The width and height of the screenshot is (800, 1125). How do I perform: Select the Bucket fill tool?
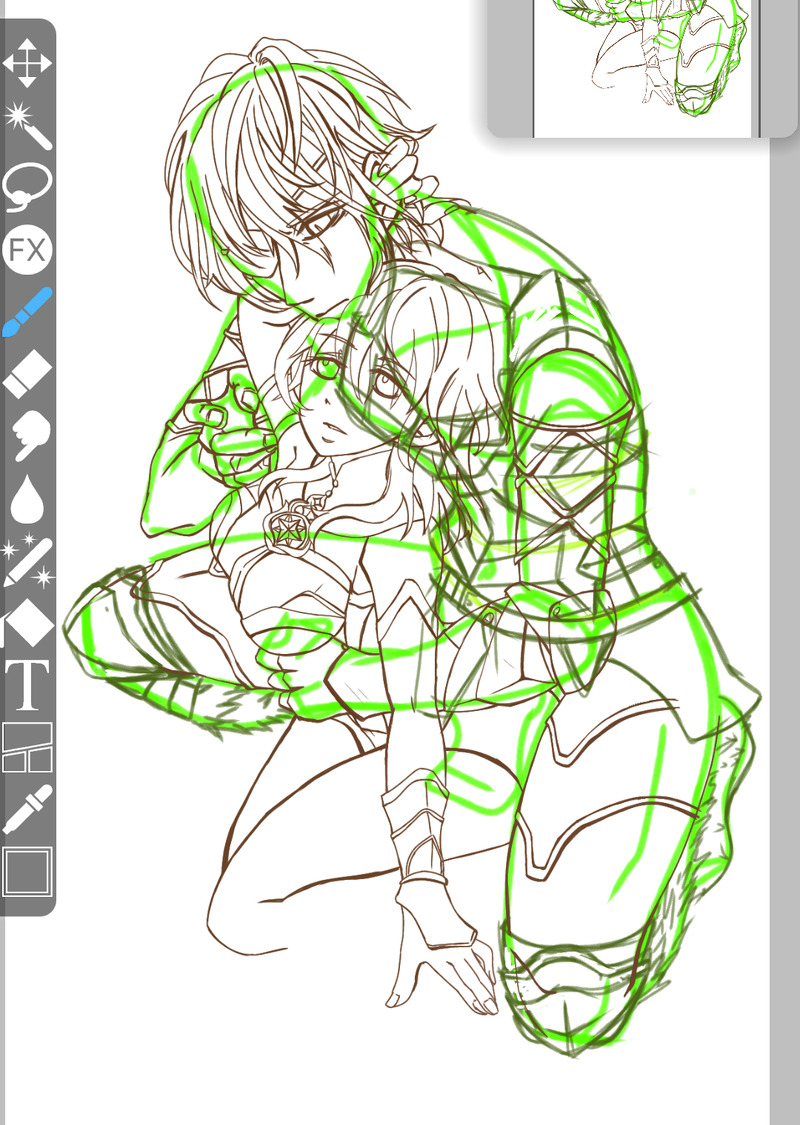point(27,623)
